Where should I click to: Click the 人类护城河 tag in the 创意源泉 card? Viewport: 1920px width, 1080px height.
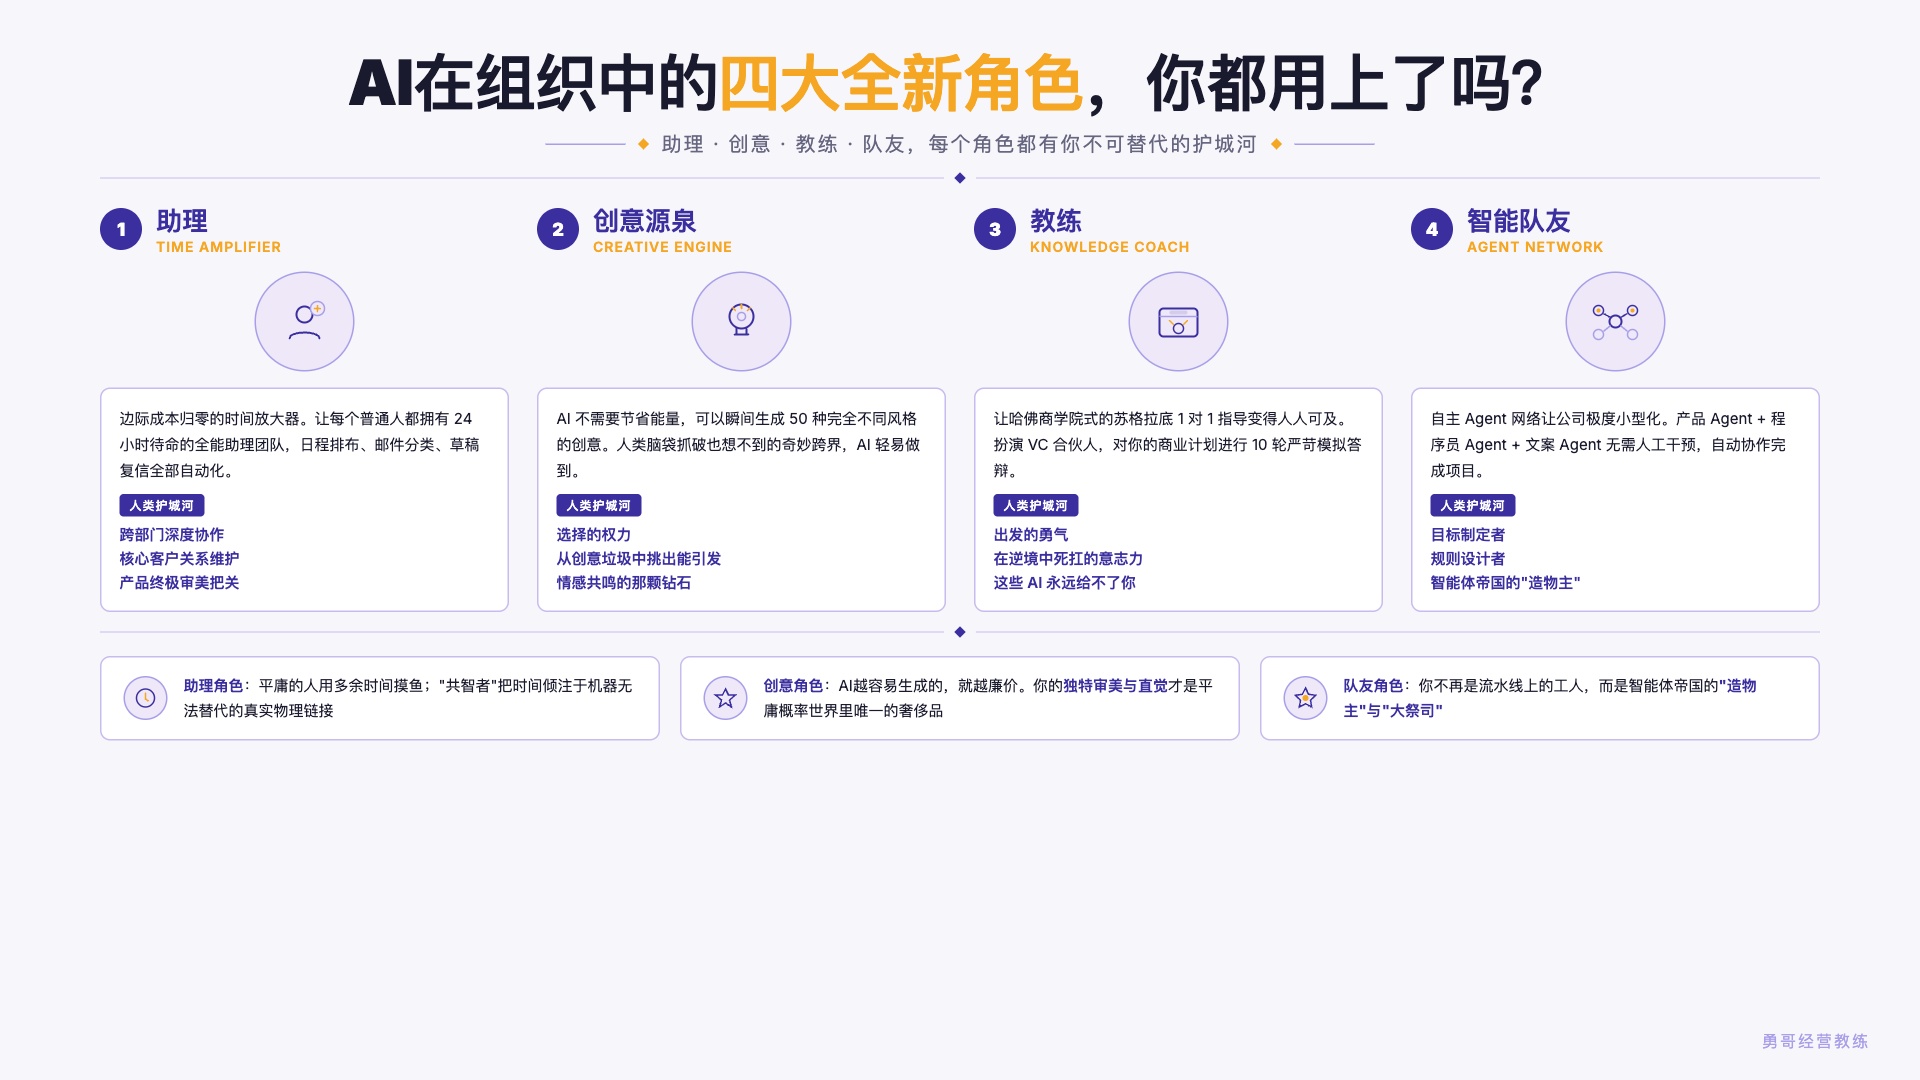click(x=599, y=506)
